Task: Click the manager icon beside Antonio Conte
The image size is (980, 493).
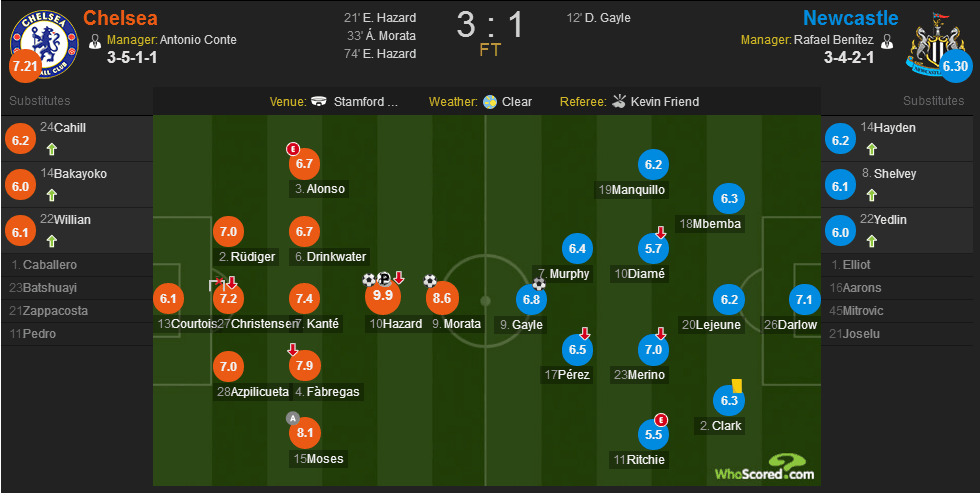Action: click(x=95, y=41)
